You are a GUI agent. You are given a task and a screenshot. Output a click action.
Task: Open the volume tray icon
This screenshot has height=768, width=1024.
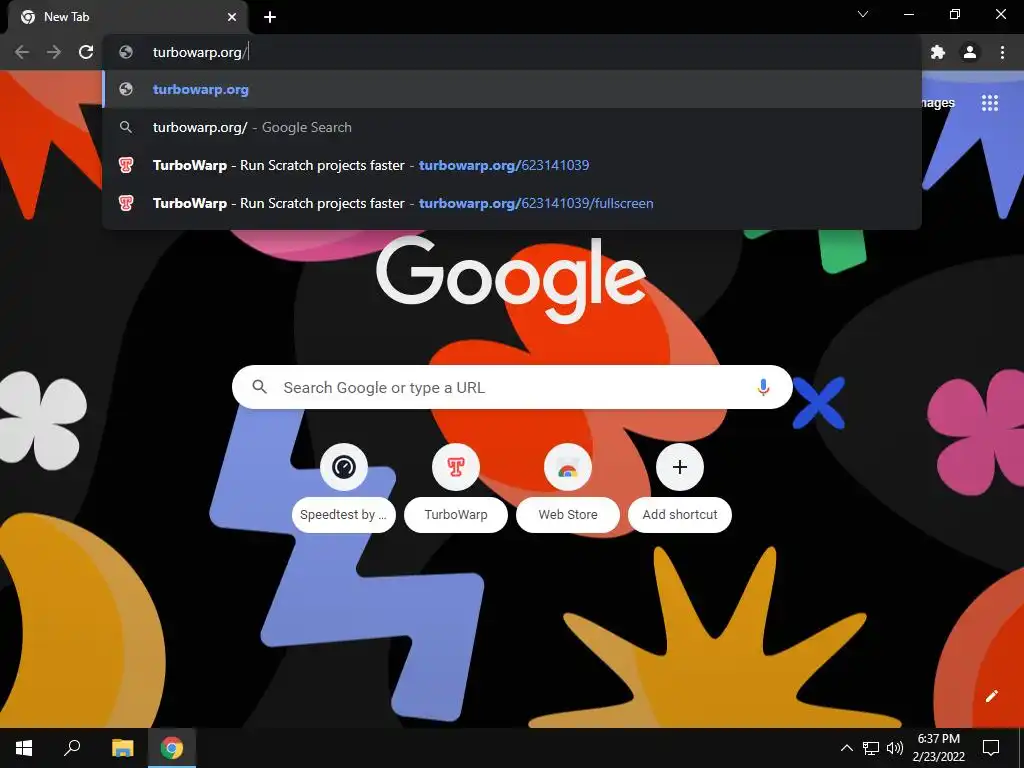[x=895, y=748]
